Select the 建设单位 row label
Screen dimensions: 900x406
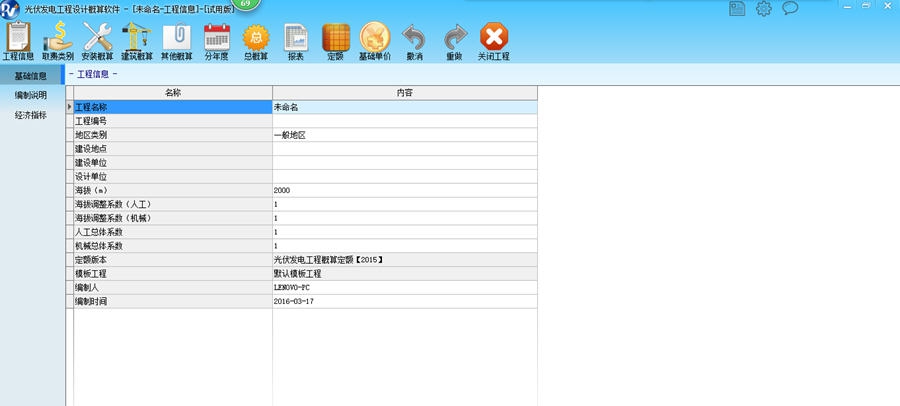click(173, 163)
